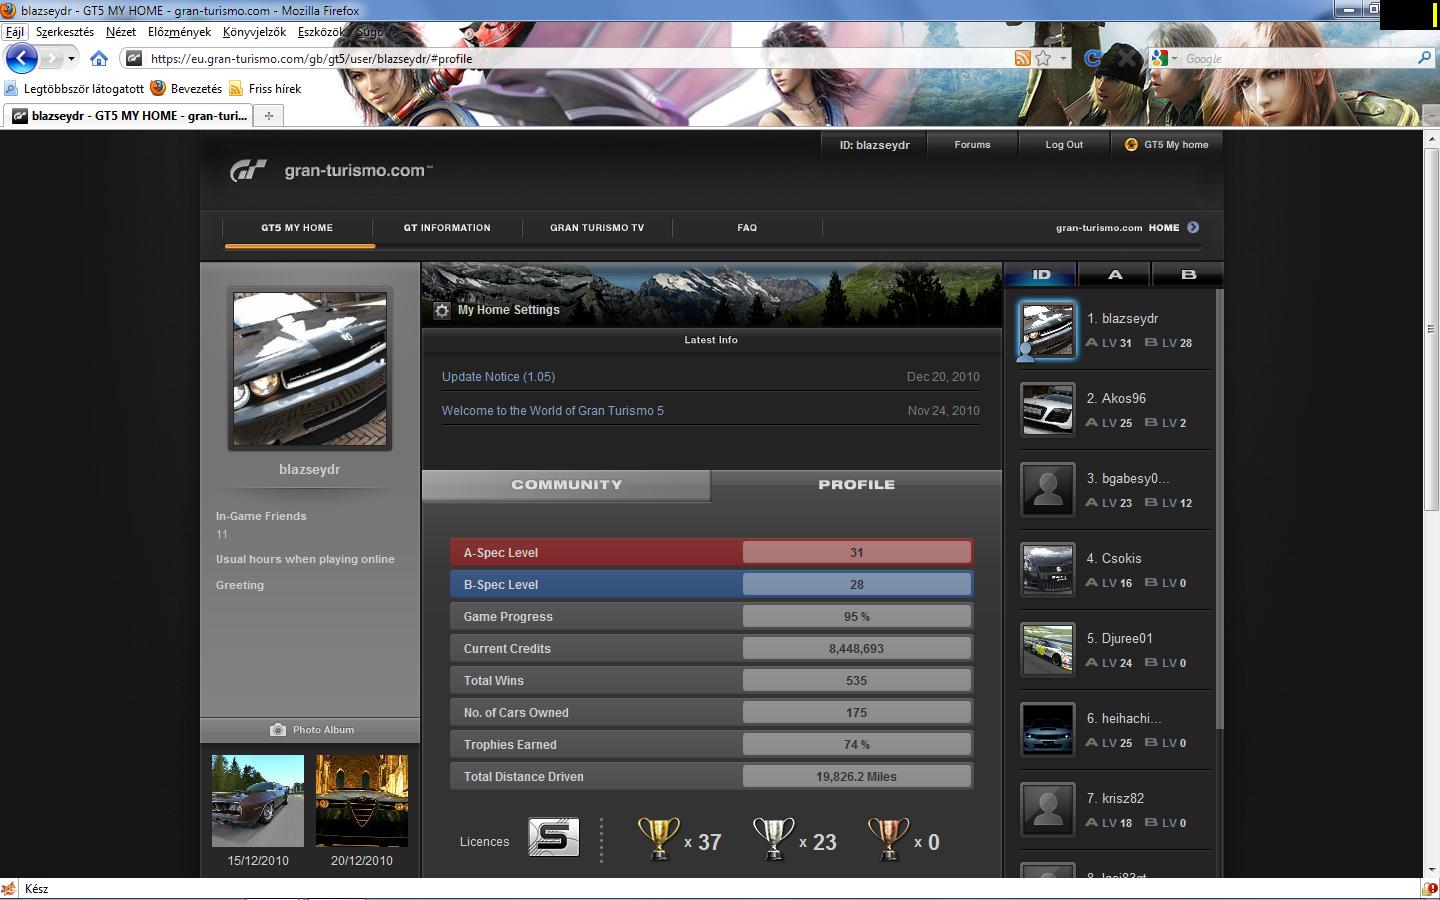This screenshot has height=900, width=1440.
Task: Select the B ranking tab
Action: coord(1188,274)
